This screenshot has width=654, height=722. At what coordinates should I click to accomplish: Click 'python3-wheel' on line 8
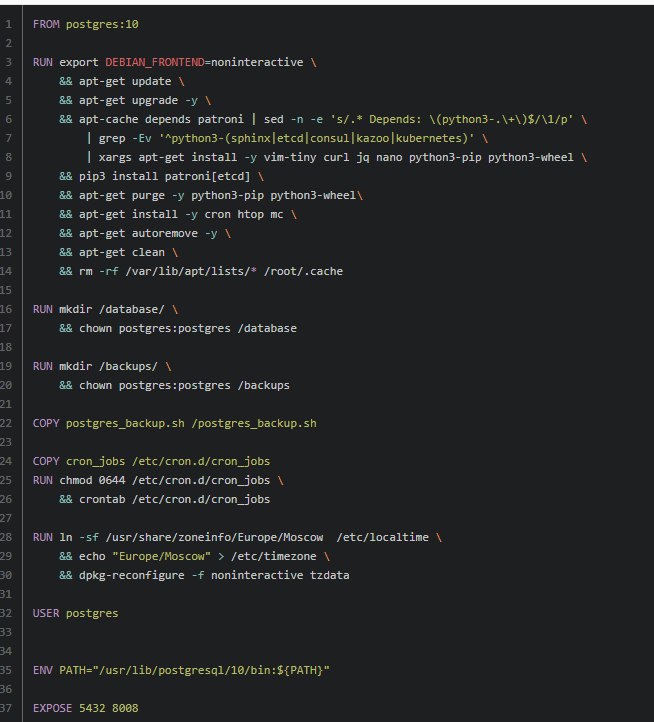pyautogui.click(x=531, y=157)
